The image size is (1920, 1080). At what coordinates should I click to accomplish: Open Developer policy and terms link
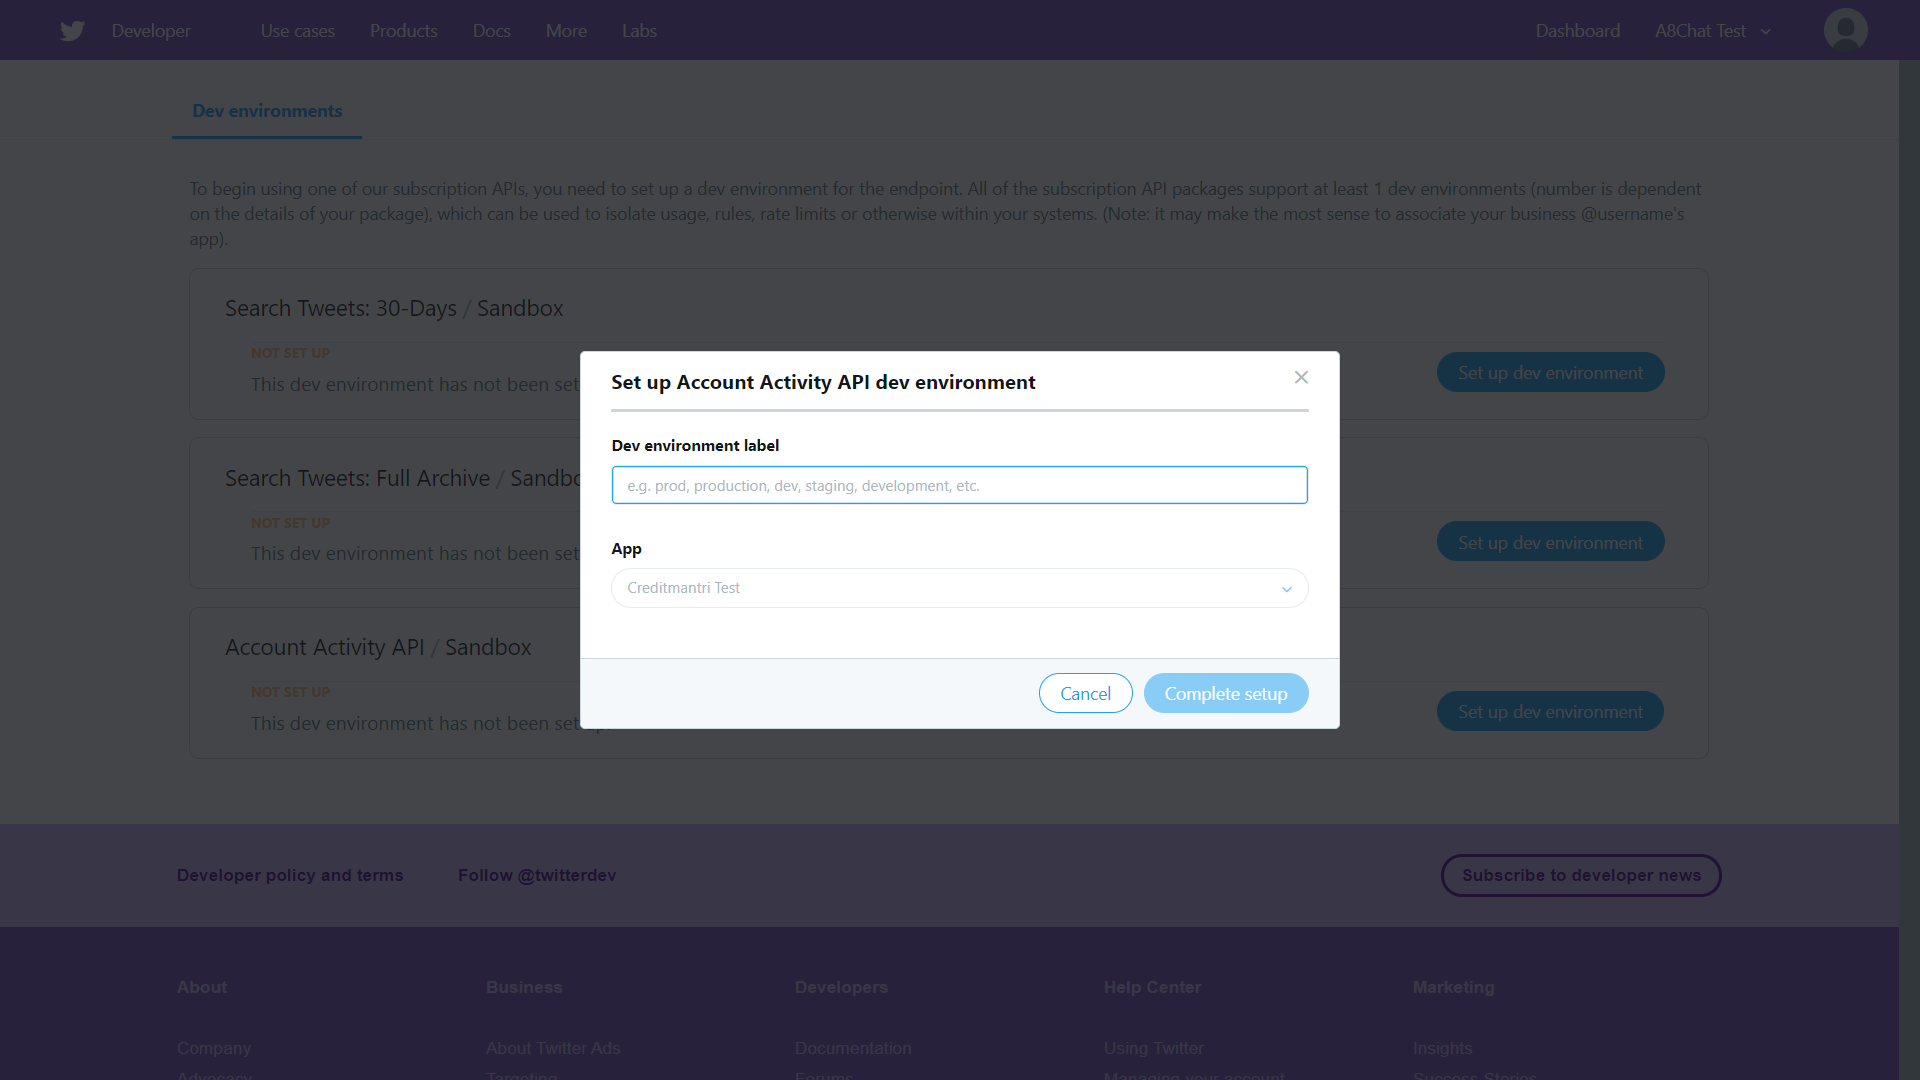pos(290,875)
